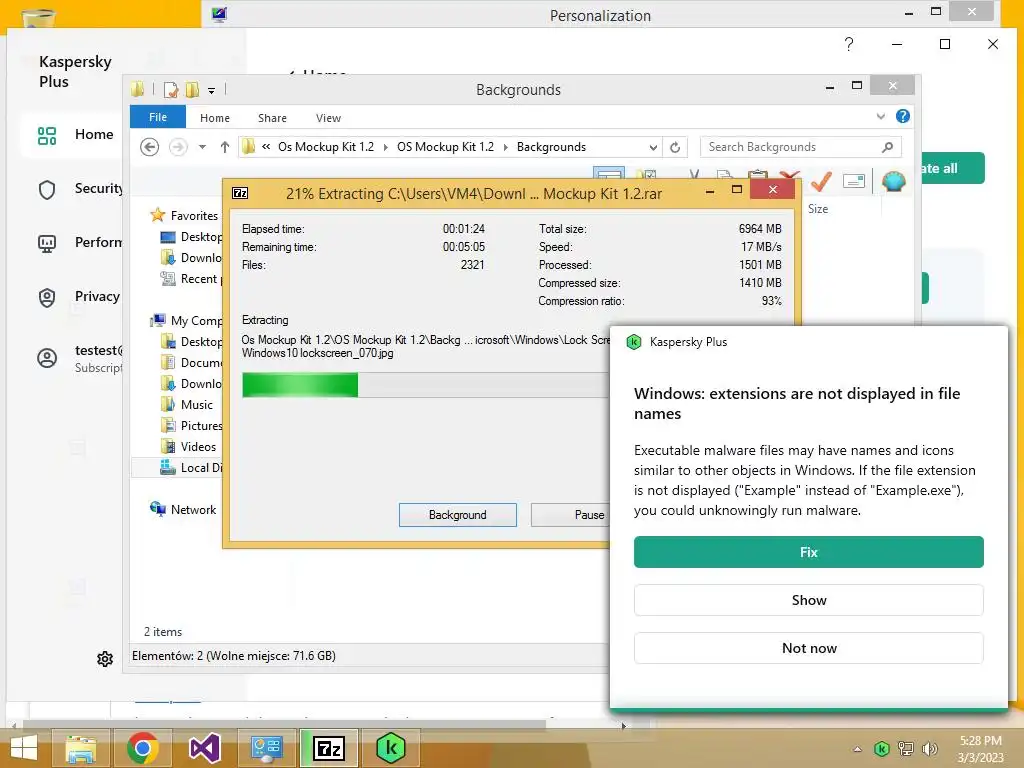Expand the Explorer ribbon chevron
Screen dimensions: 1024x768
880,116
